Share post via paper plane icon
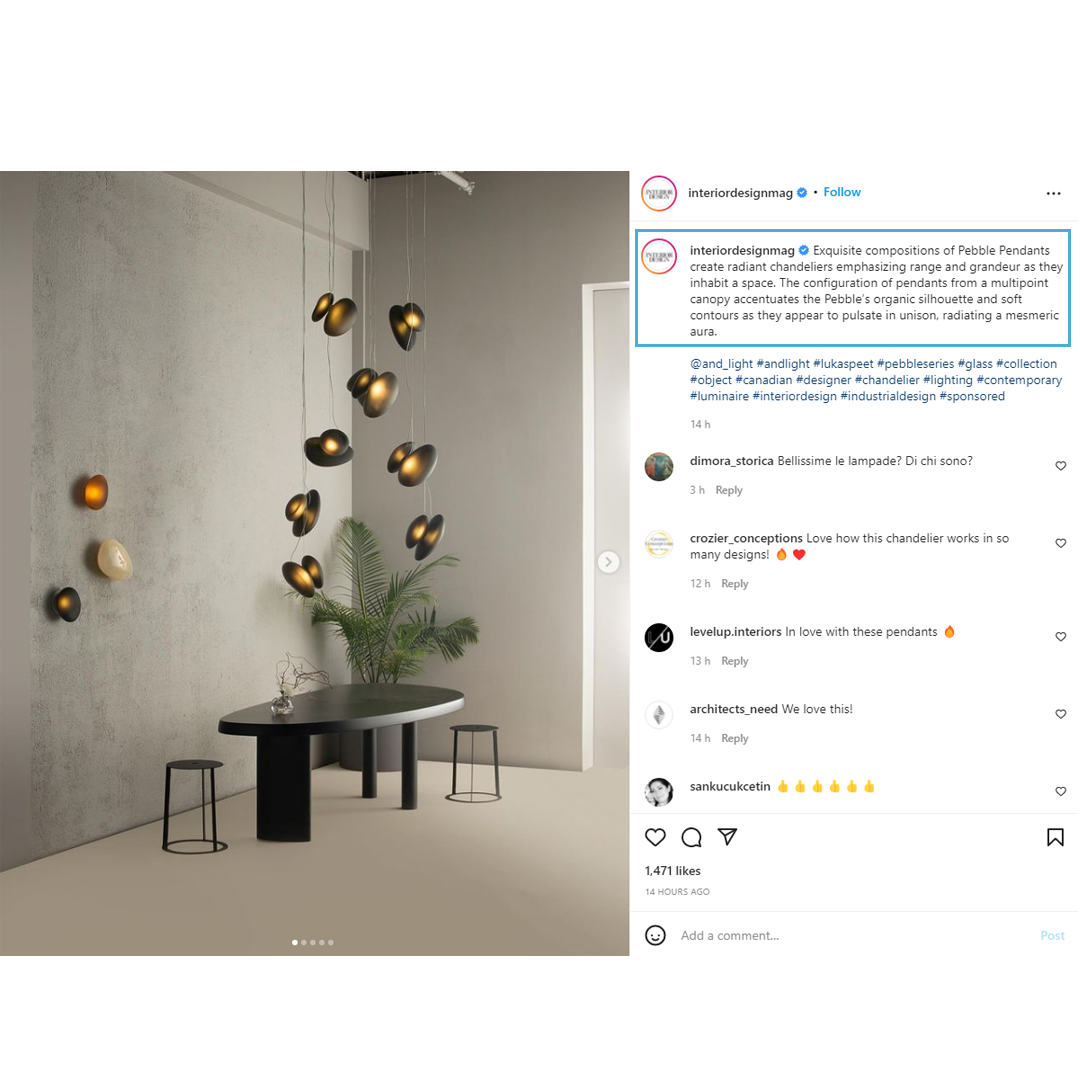The height and width of the screenshot is (1080, 1080). point(727,837)
